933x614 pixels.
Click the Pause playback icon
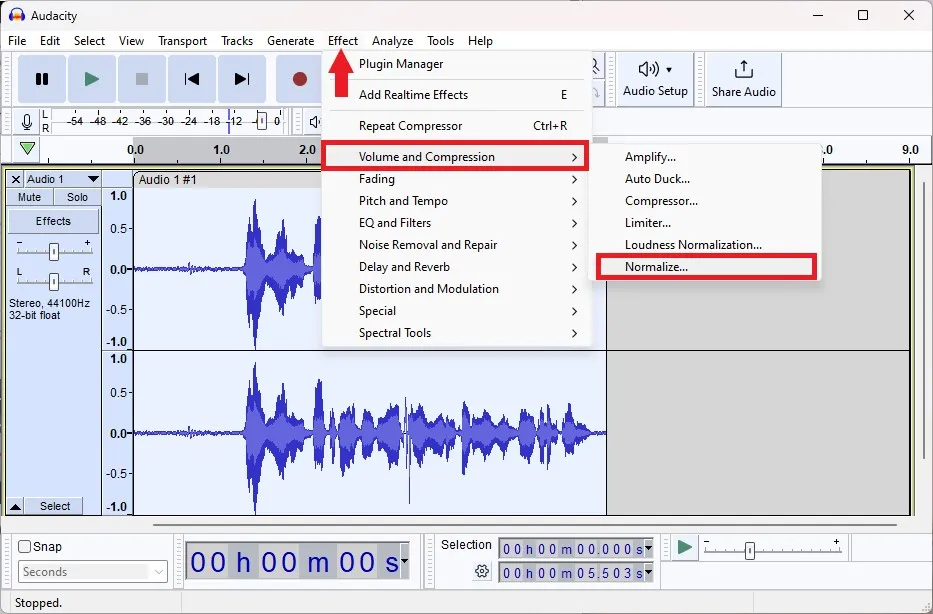pyautogui.click(x=42, y=79)
